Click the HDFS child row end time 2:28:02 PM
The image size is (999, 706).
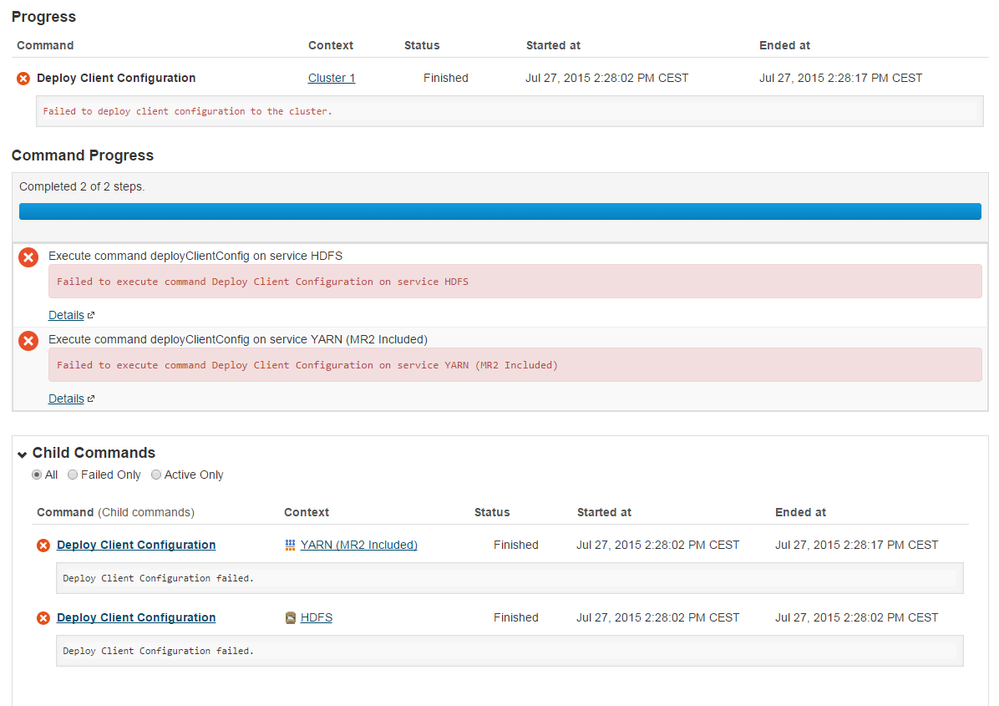pos(857,617)
